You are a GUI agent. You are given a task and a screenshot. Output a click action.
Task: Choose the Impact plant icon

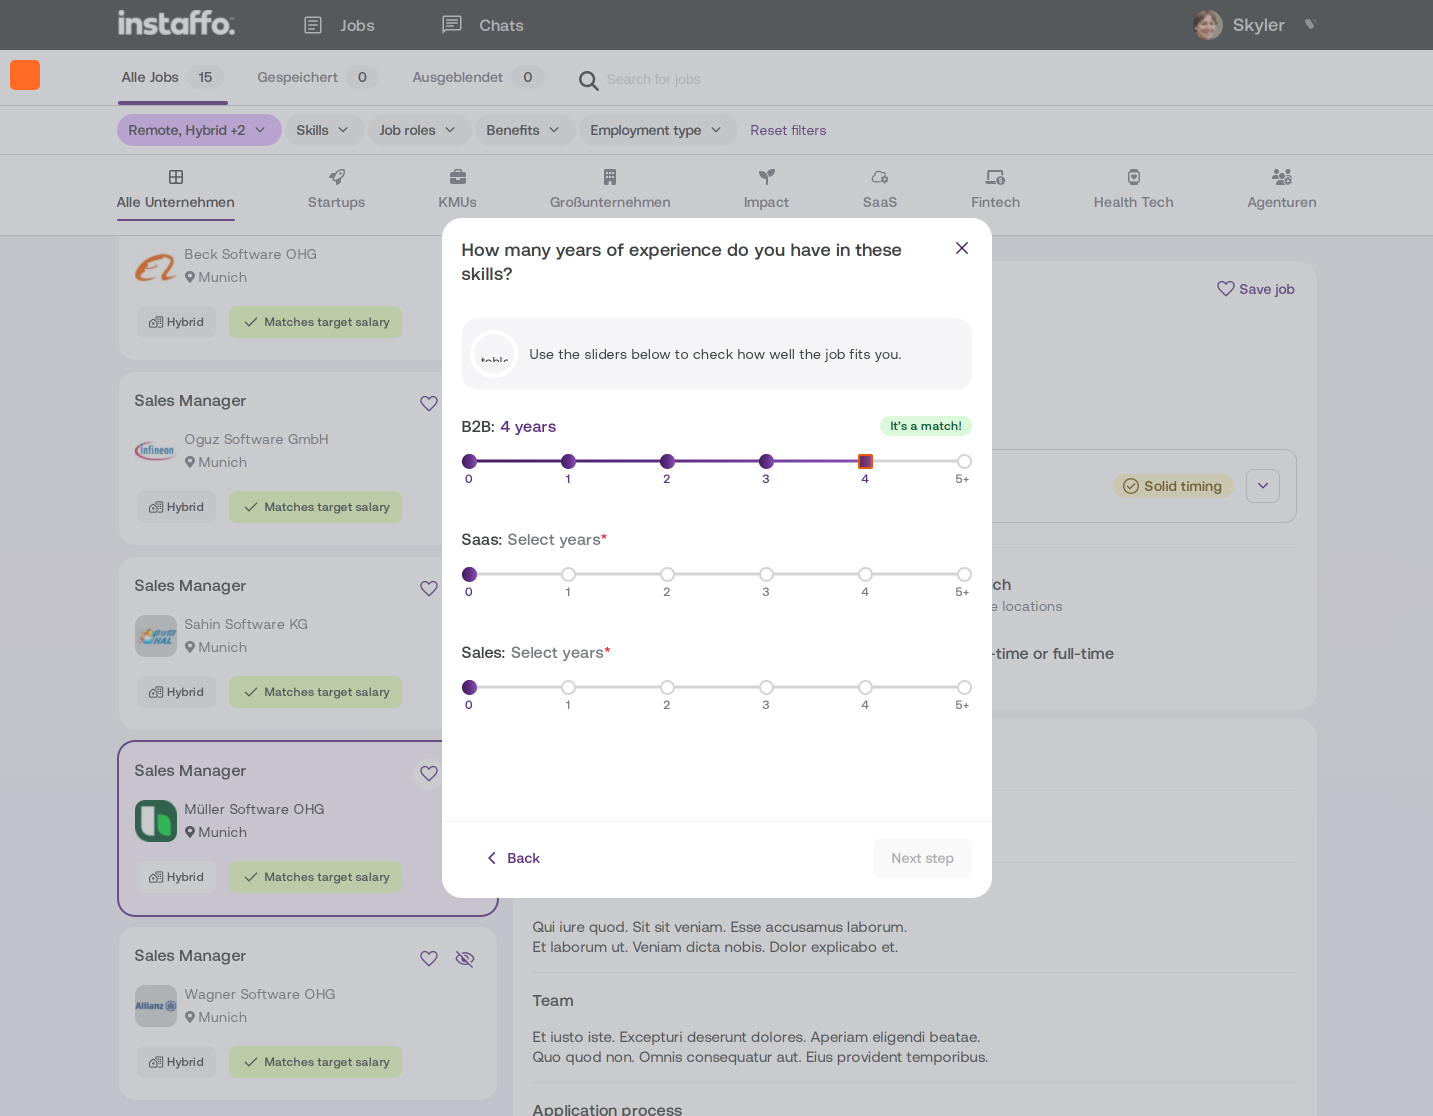tap(767, 177)
